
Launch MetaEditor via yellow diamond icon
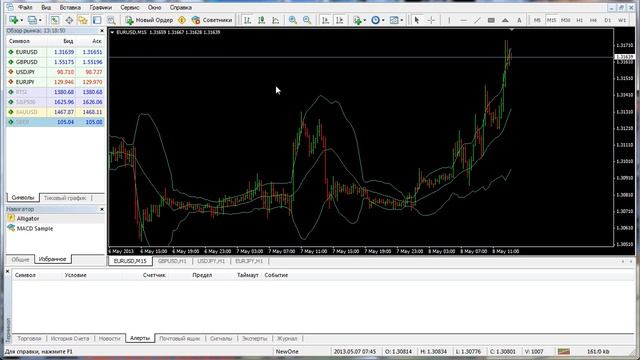[x=182, y=20]
